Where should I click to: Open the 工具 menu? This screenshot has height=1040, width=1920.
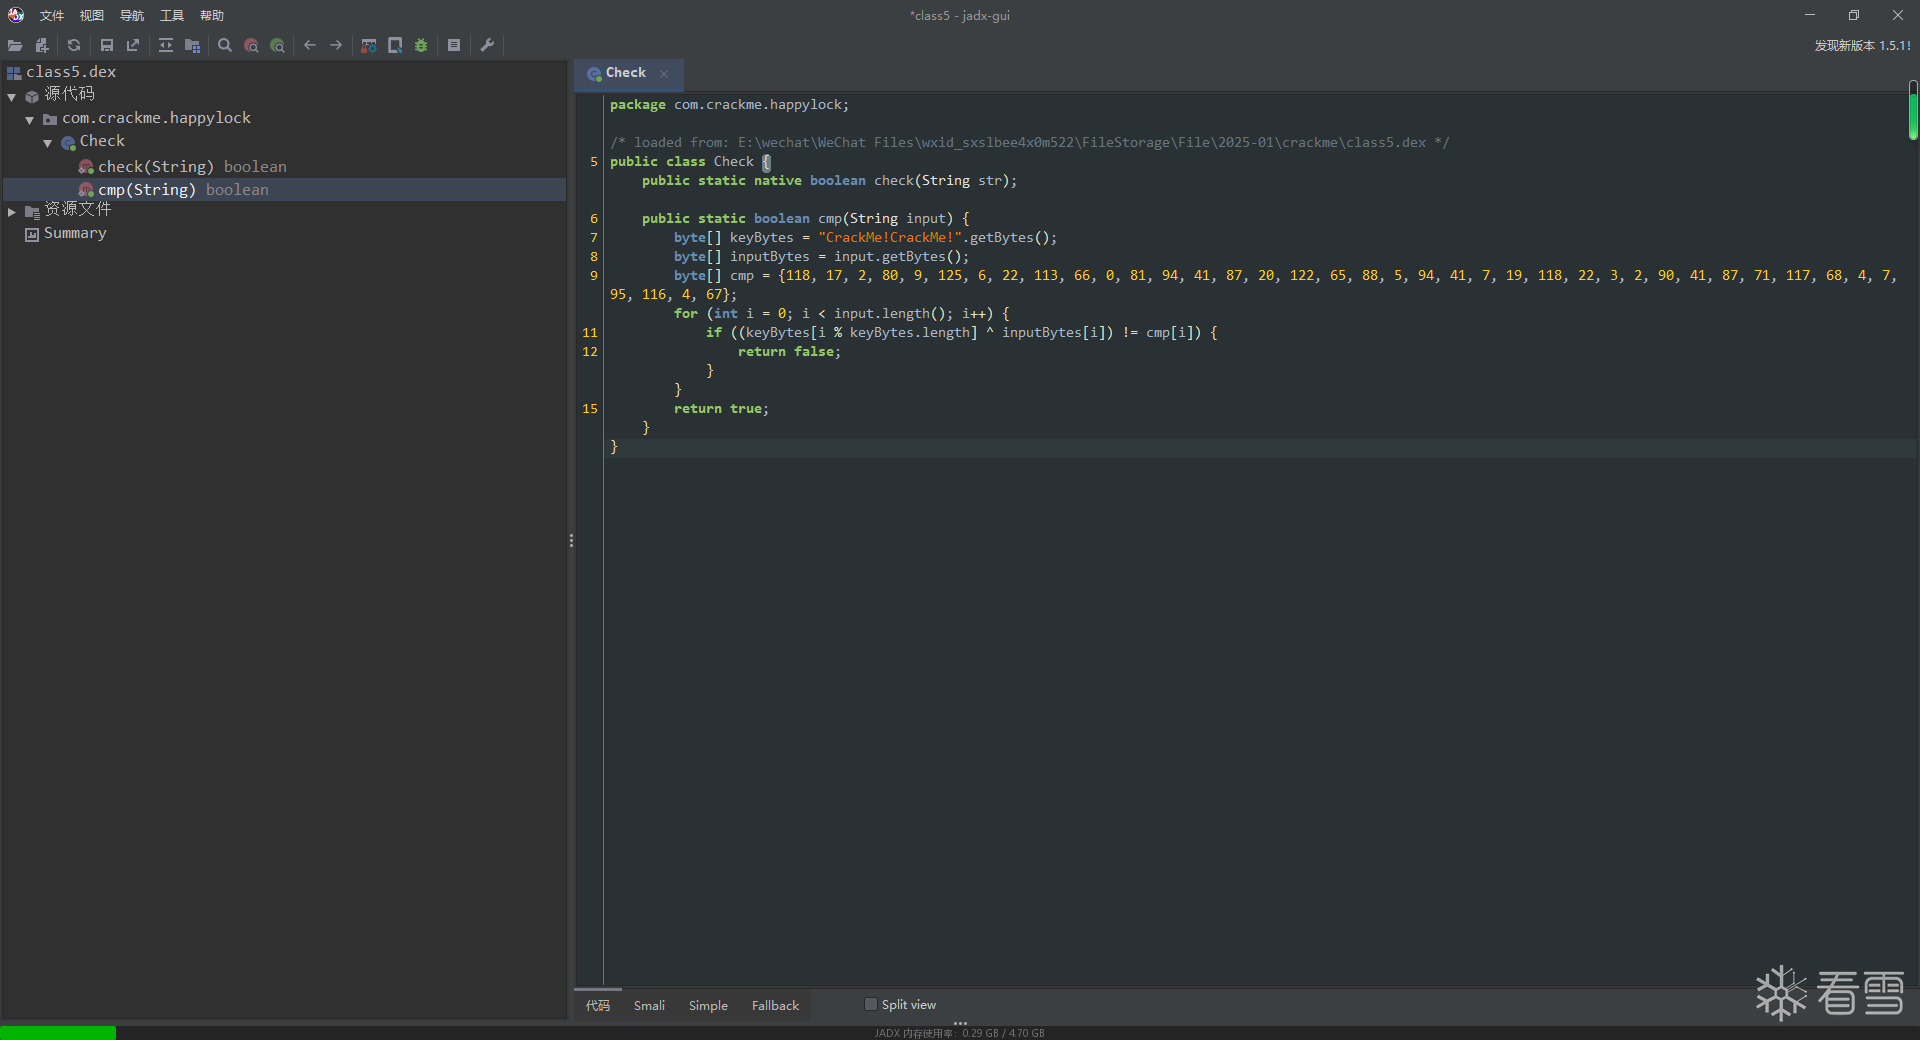(x=172, y=15)
